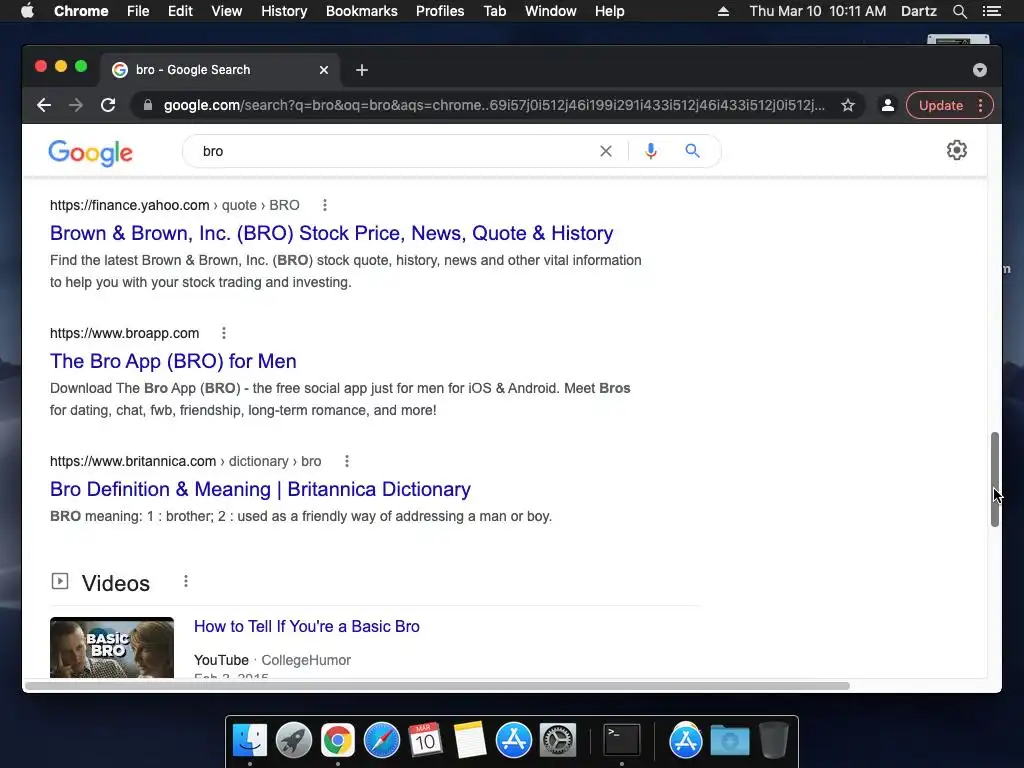Click the vertical scrollbar thumb
1024x768 pixels.
click(995, 479)
